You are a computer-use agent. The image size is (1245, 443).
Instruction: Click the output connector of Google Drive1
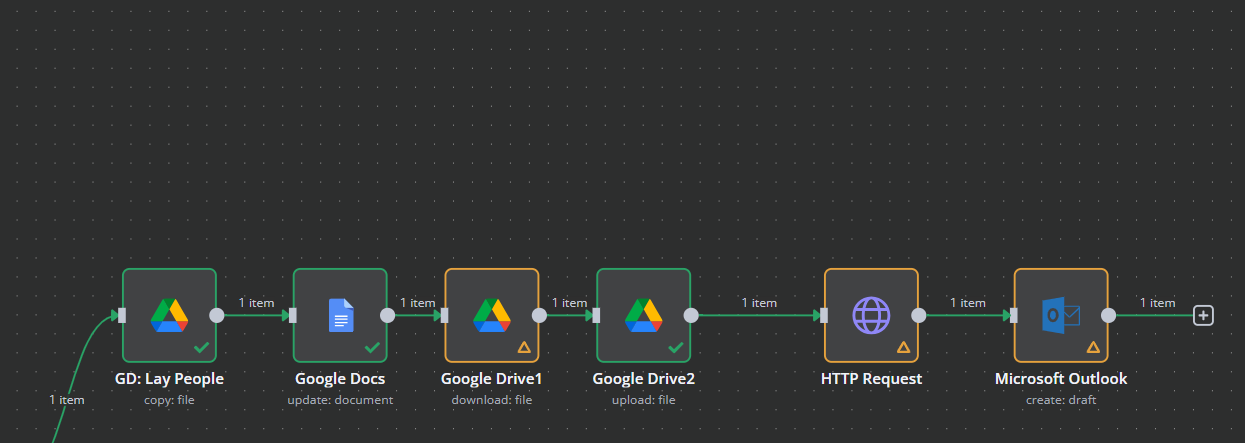point(539,315)
